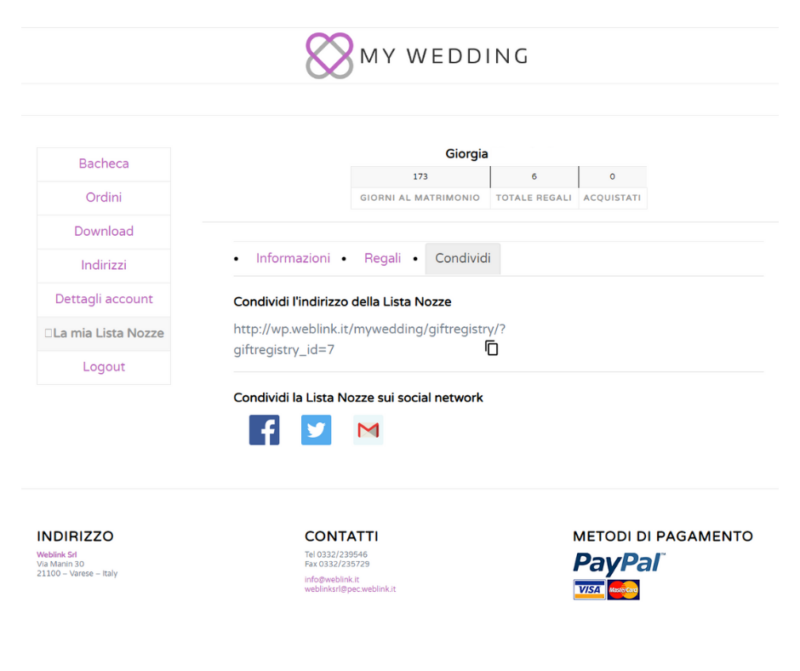This screenshot has width=800, height=671.
Task: Open the Download menu item
Action: pos(104,231)
